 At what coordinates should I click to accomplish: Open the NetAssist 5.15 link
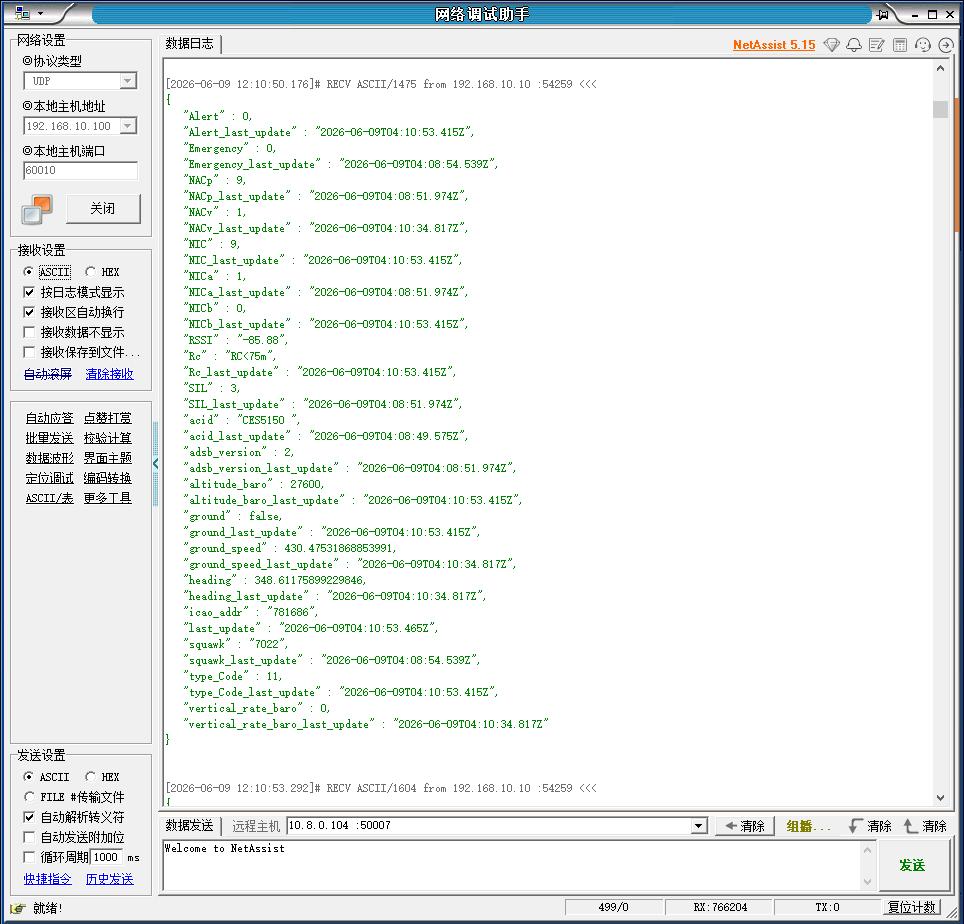(774, 45)
